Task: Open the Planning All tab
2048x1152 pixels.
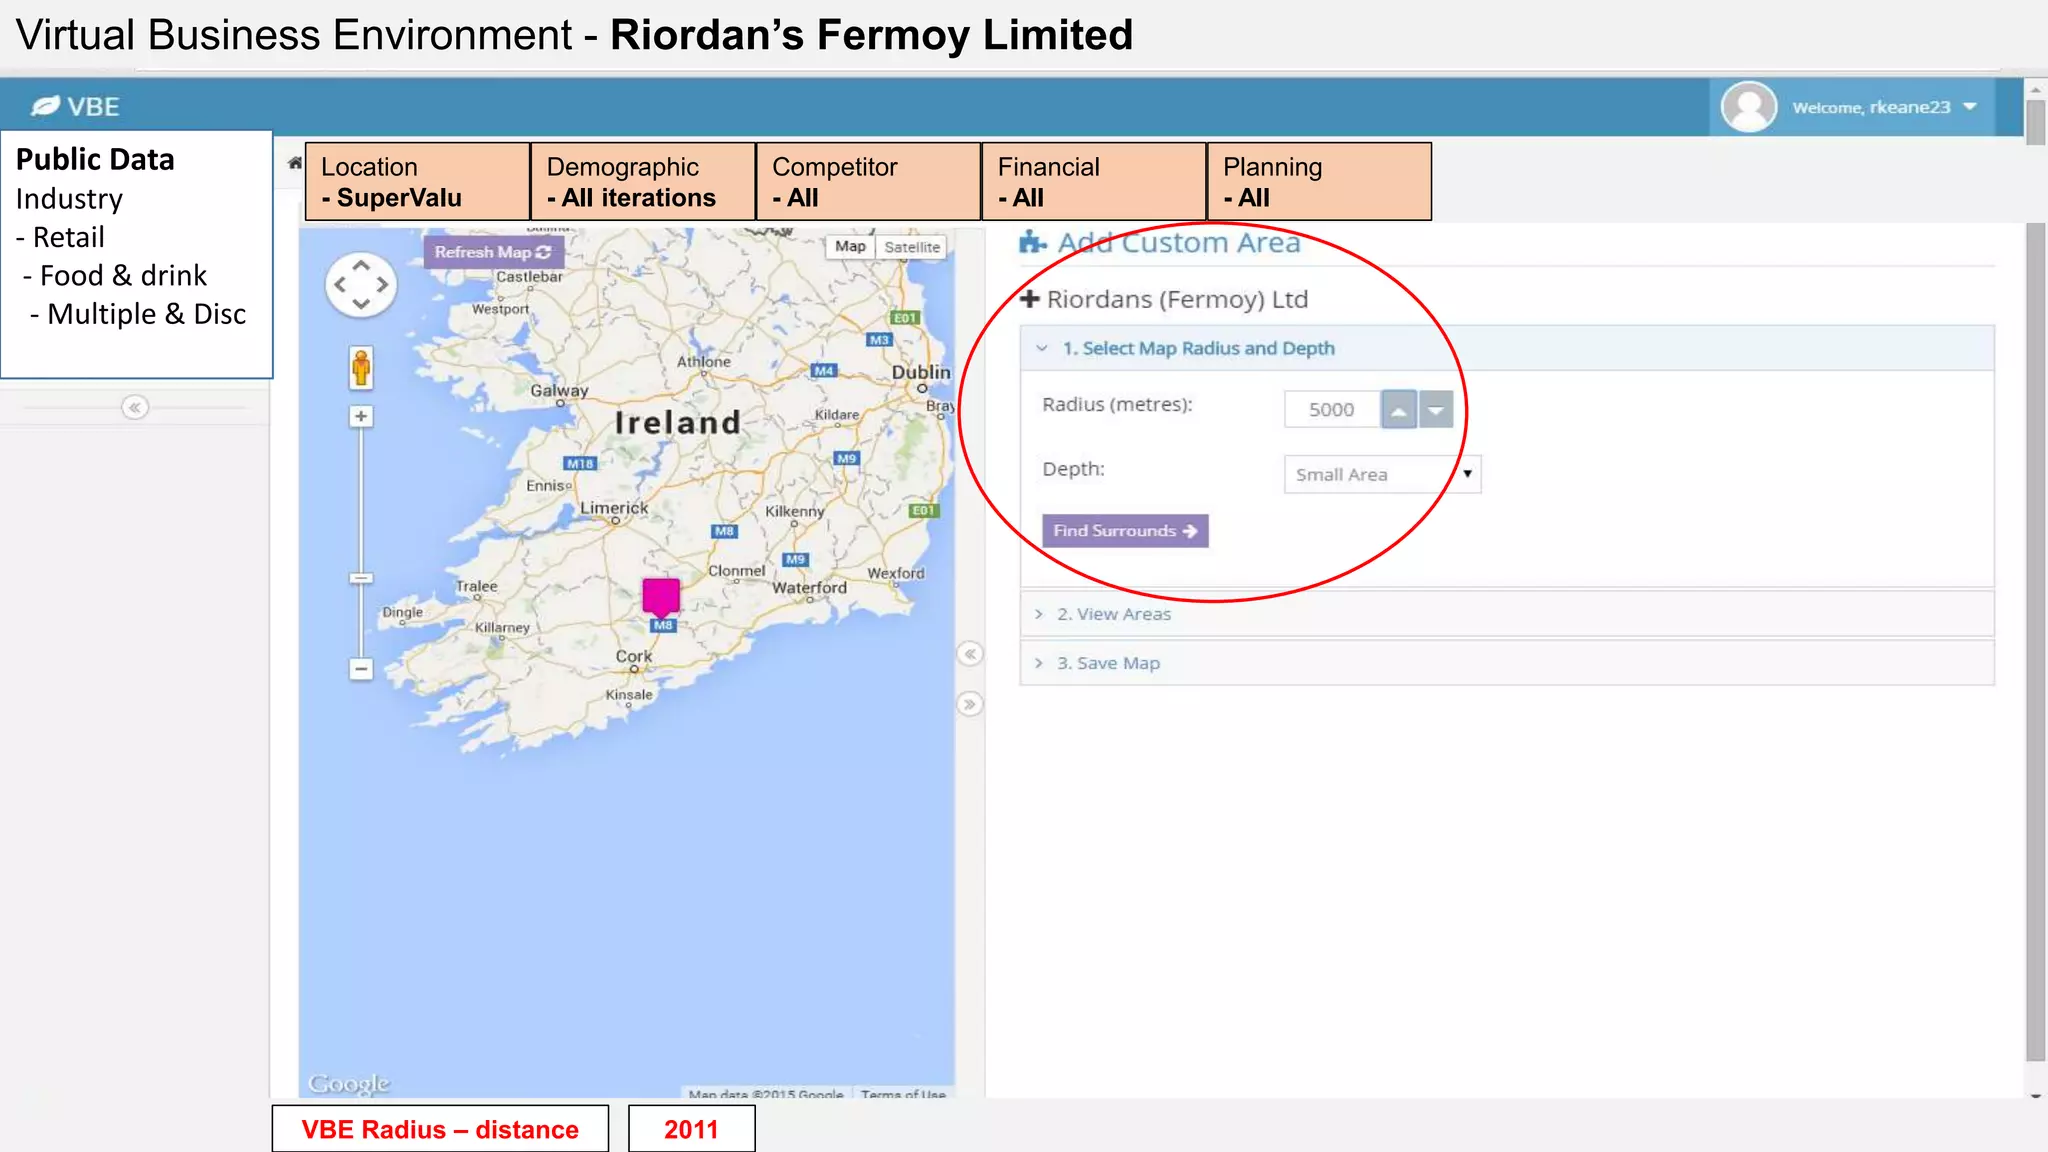Action: (x=1319, y=181)
